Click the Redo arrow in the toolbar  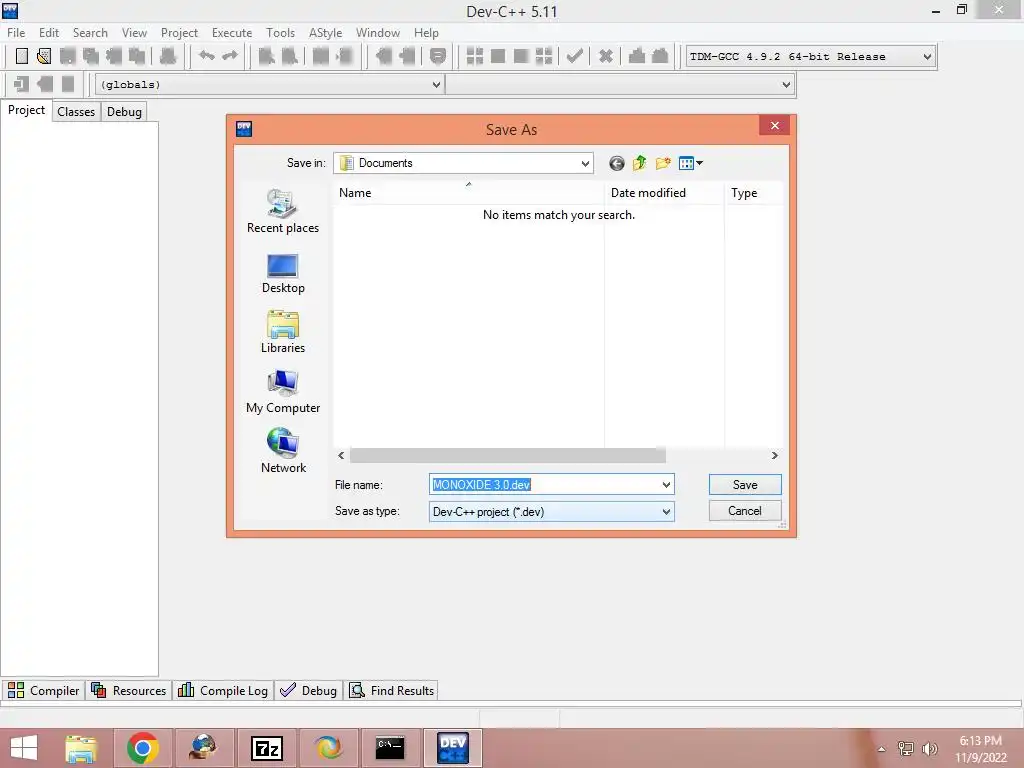[x=230, y=56]
